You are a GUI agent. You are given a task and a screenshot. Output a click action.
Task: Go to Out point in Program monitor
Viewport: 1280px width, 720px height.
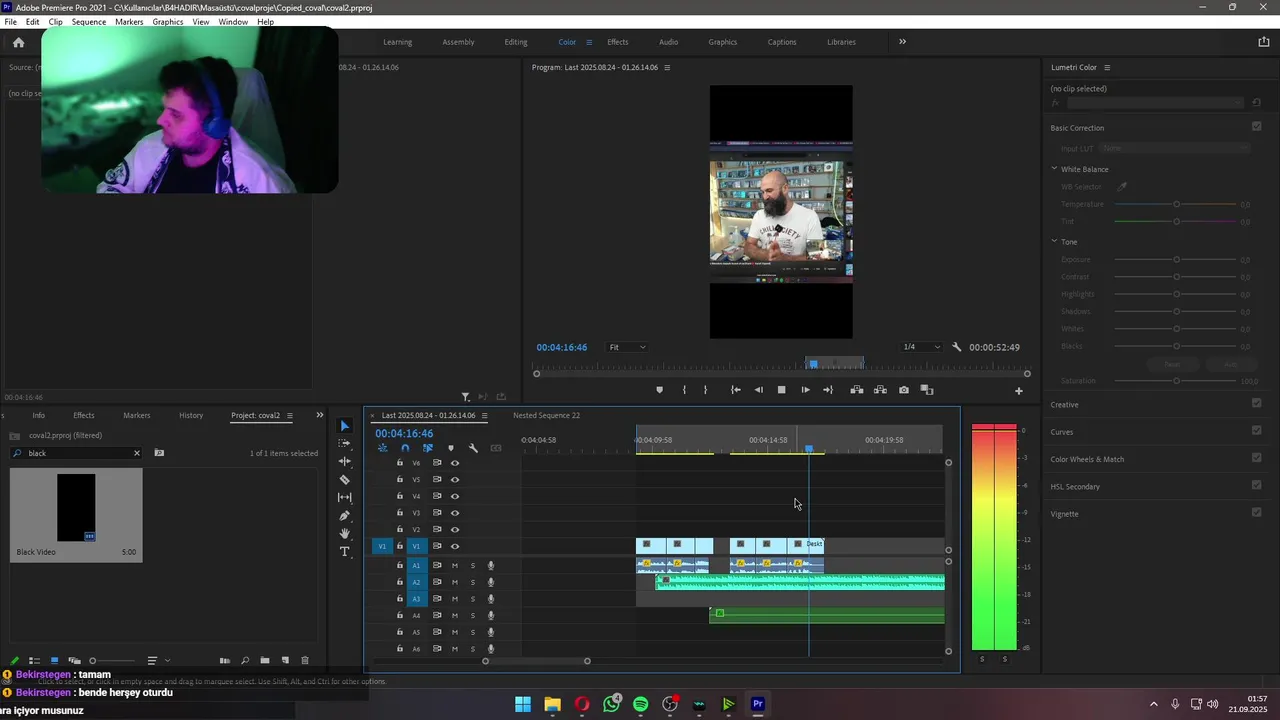click(x=828, y=390)
